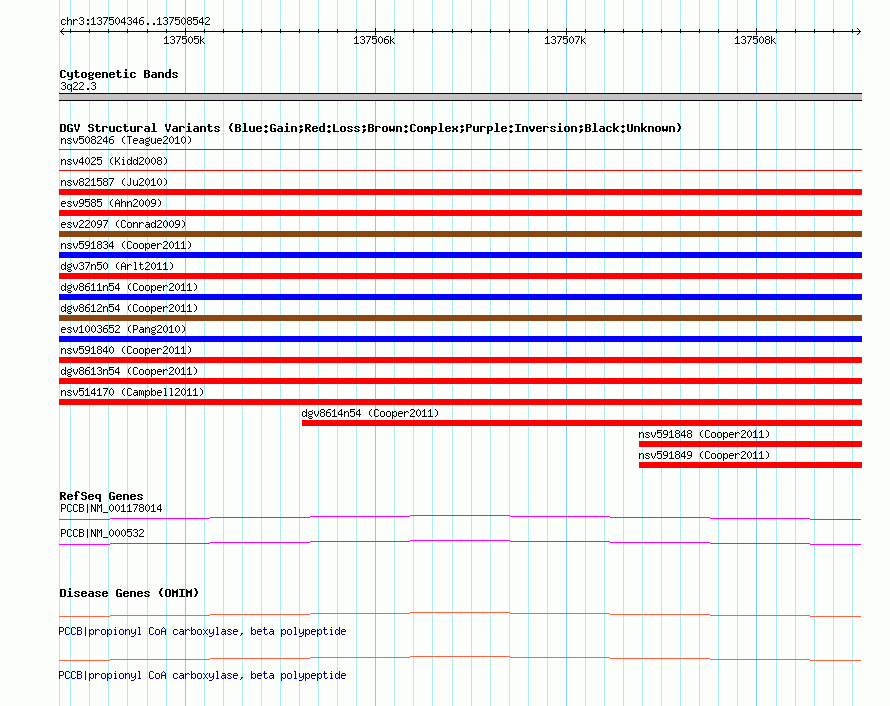Click the PCCB|NM_000532 RefSeq gene label
This screenshot has height=706, width=890.
(102, 533)
